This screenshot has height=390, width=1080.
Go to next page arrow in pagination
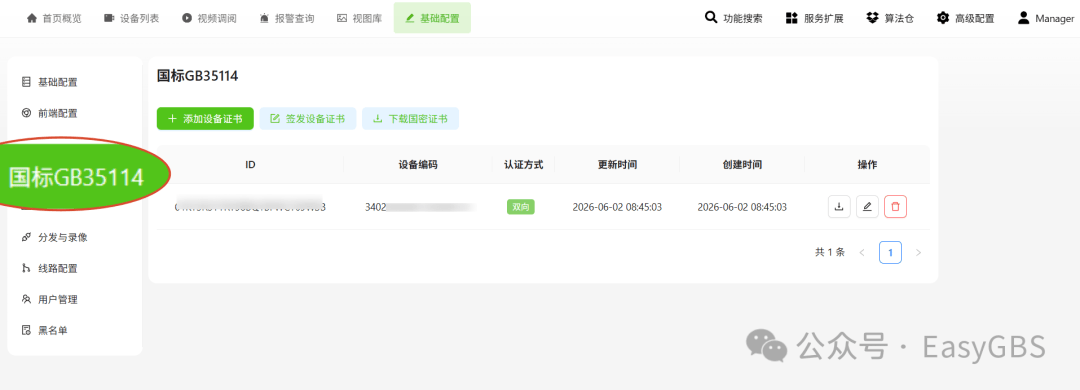[x=918, y=253]
